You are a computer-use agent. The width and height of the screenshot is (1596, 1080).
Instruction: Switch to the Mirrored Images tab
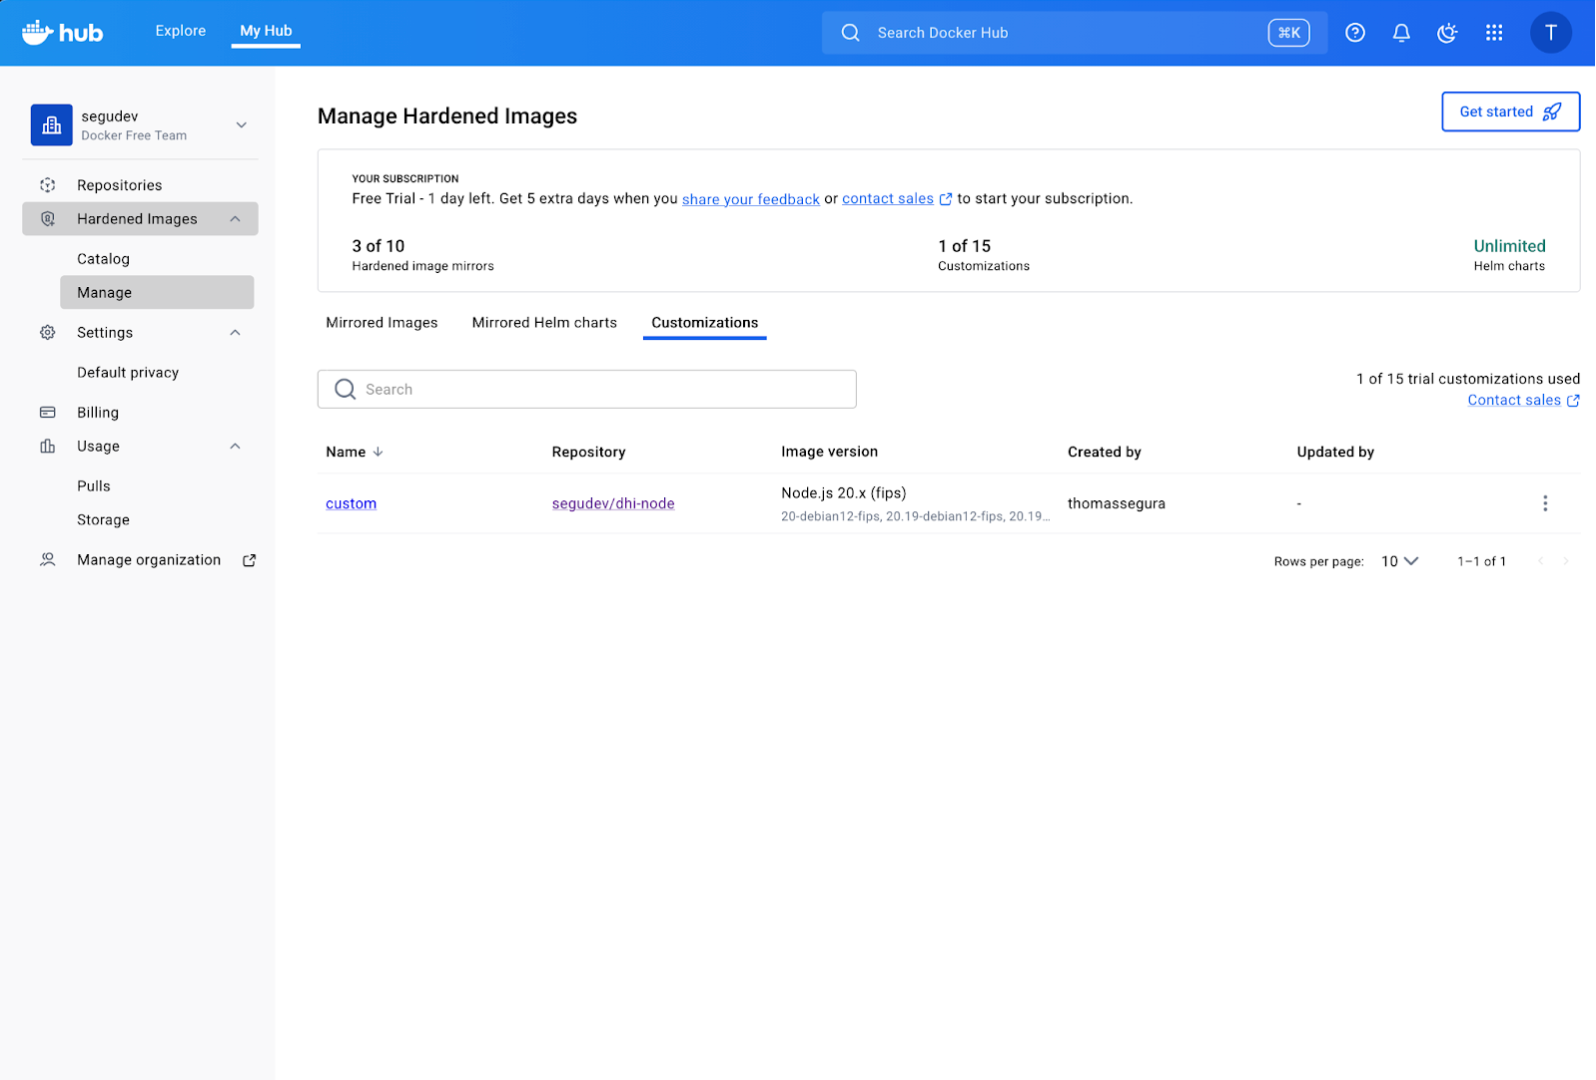381,323
